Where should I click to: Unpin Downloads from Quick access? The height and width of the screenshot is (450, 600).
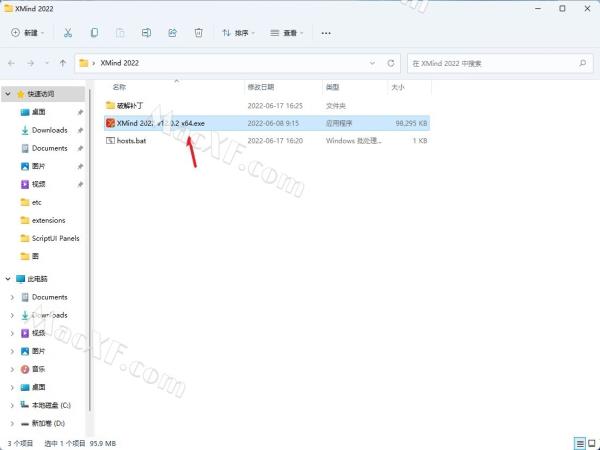(80, 130)
